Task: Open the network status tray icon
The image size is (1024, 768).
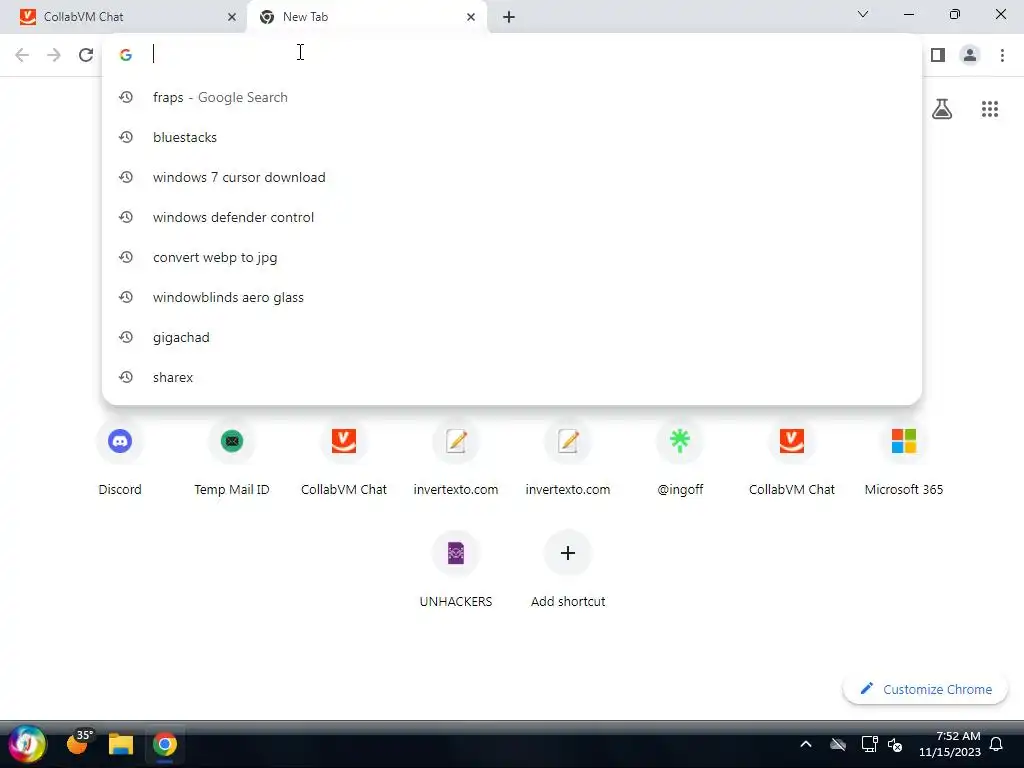Action: (869, 744)
